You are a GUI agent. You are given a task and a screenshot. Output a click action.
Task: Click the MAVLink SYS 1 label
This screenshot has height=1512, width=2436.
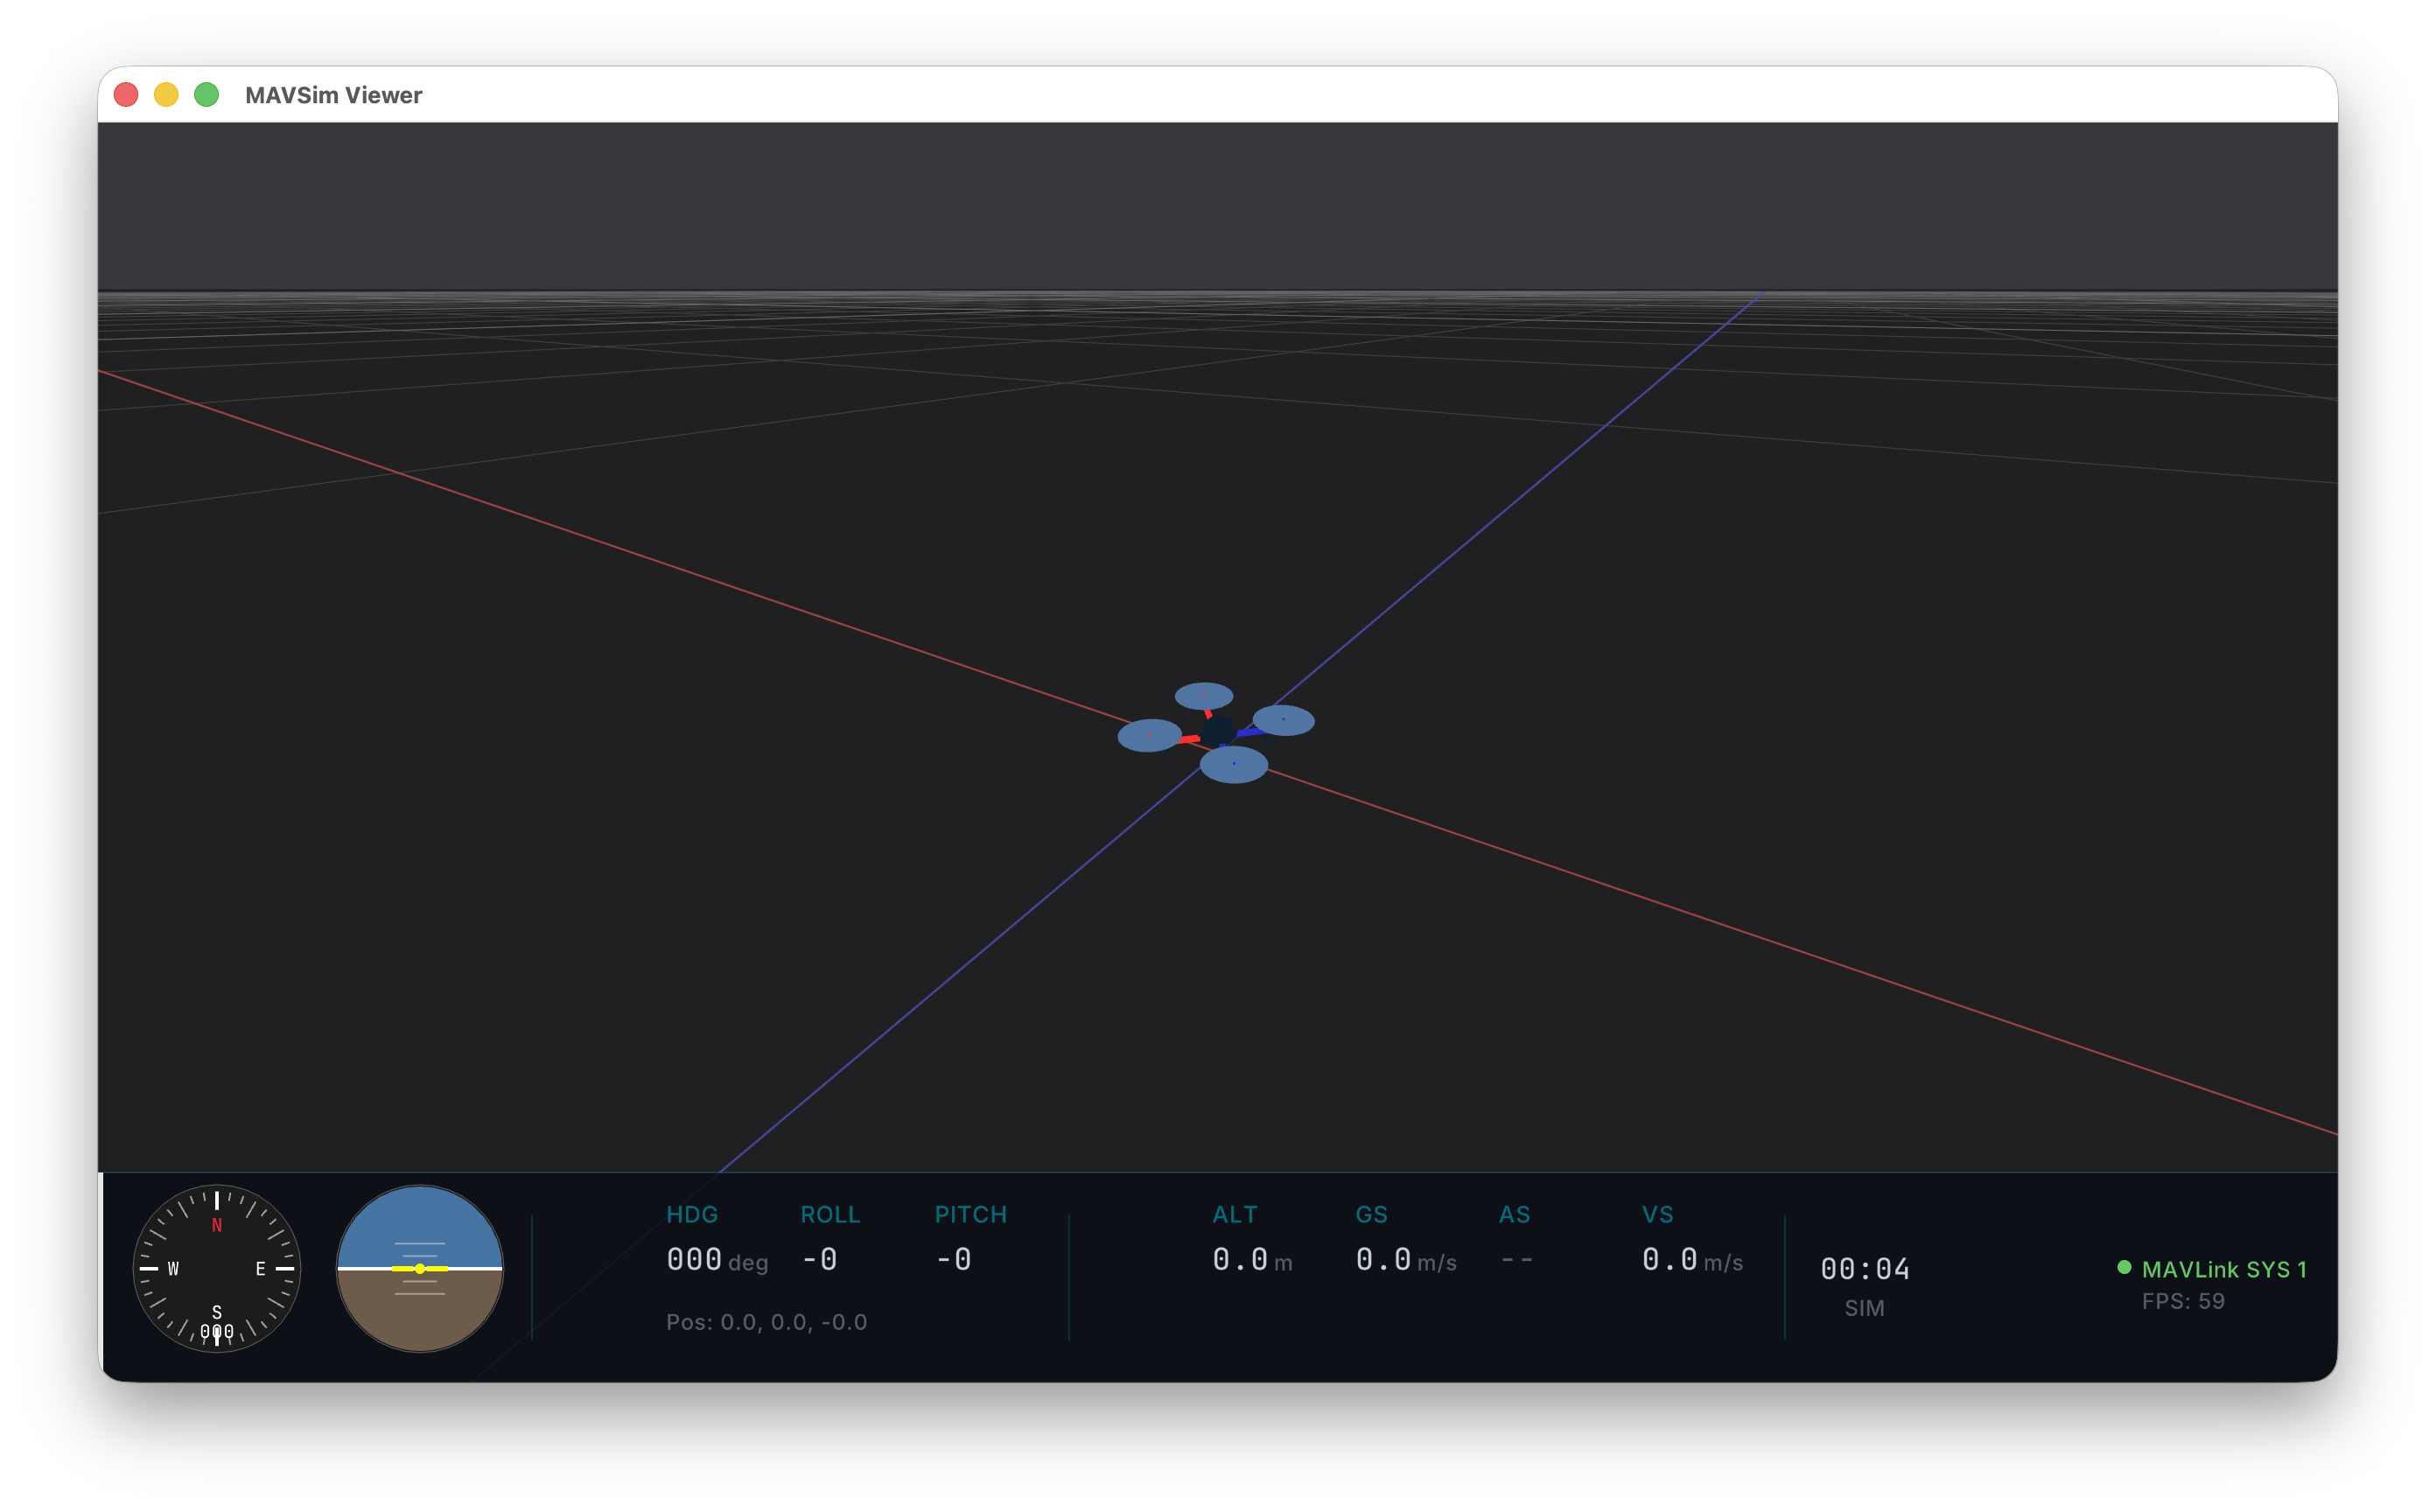(2224, 1269)
